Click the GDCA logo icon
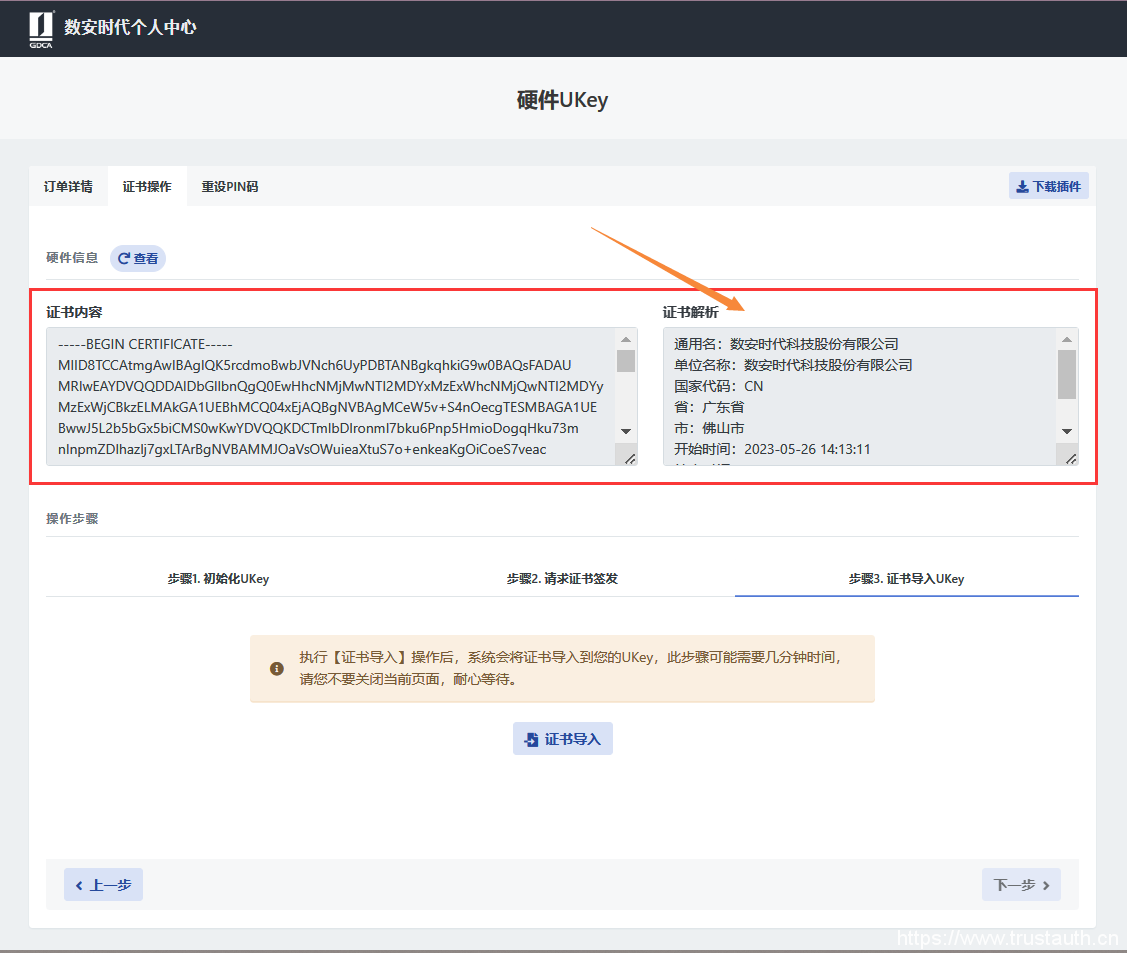Image resolution: width=1127 pixels, height=953 pixels. click(41, 29)
